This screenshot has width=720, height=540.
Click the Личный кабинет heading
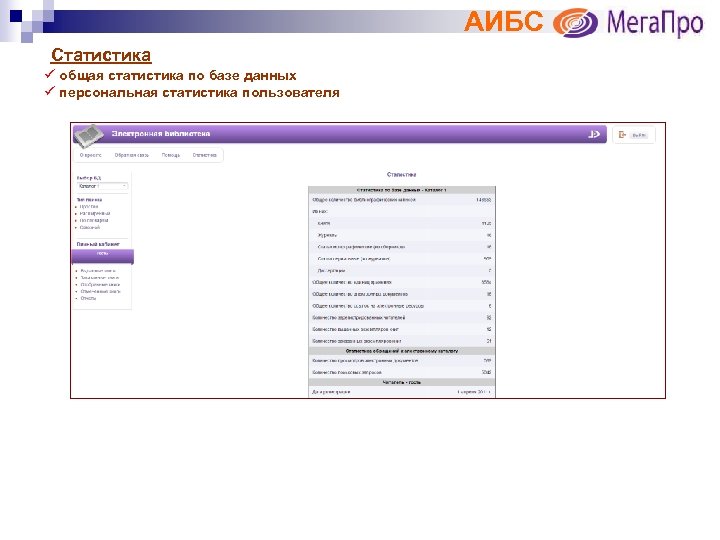[98, 244]
